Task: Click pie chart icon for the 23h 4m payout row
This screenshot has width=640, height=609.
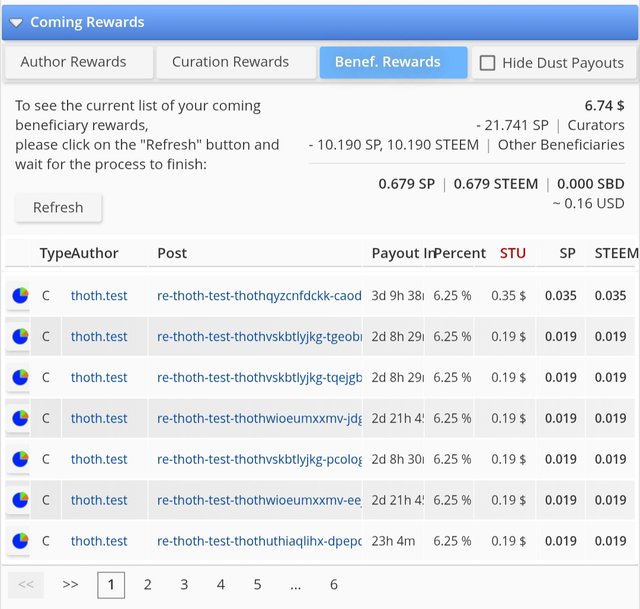Action: (19, 541)
